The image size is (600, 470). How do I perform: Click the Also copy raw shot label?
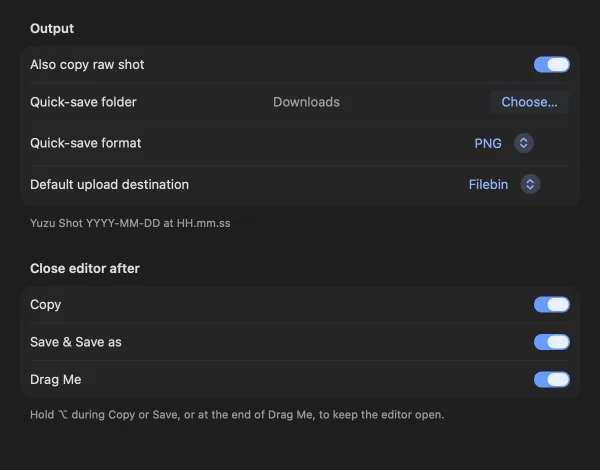coord(87,65)
